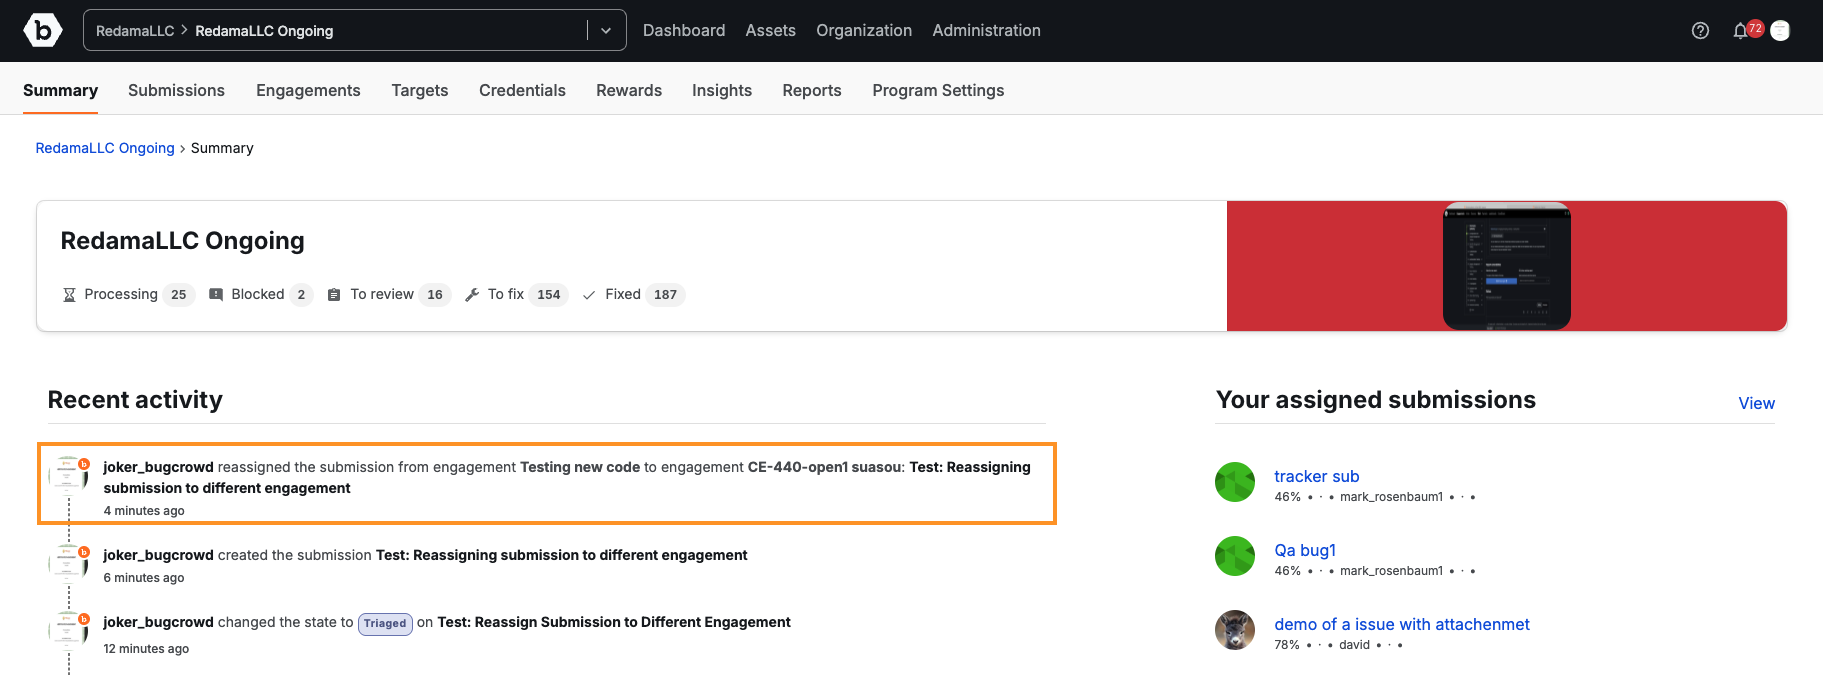Click the To fix wrench icon
Viewport: 1823px width, 675px height.
[472, 295]
